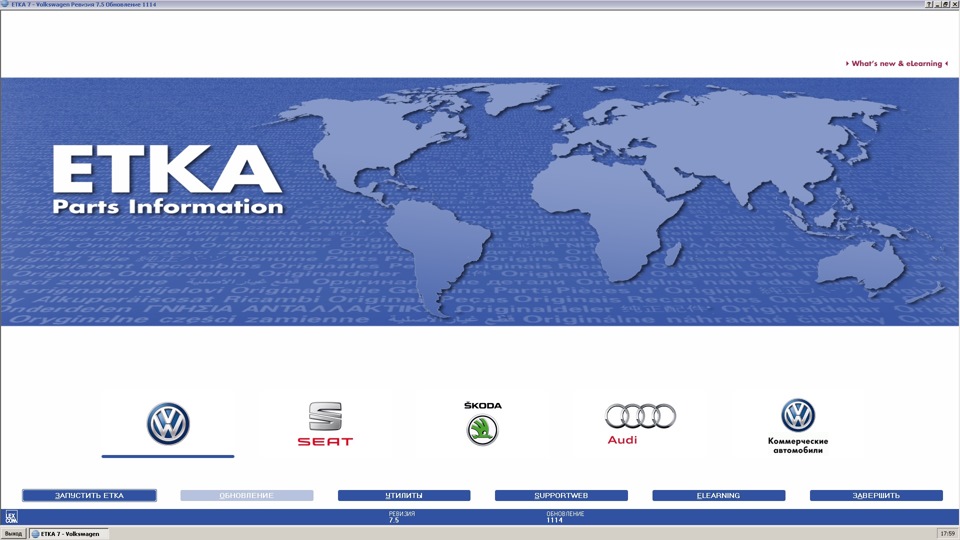Close the ETKA window

click(x=954, y=4)
